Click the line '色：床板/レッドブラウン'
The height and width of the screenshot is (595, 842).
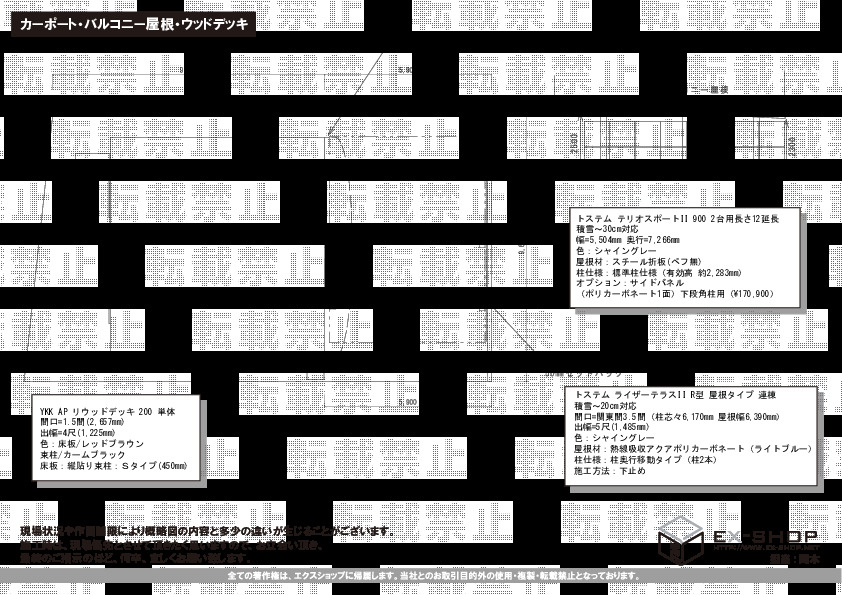[x=92, y=444]
